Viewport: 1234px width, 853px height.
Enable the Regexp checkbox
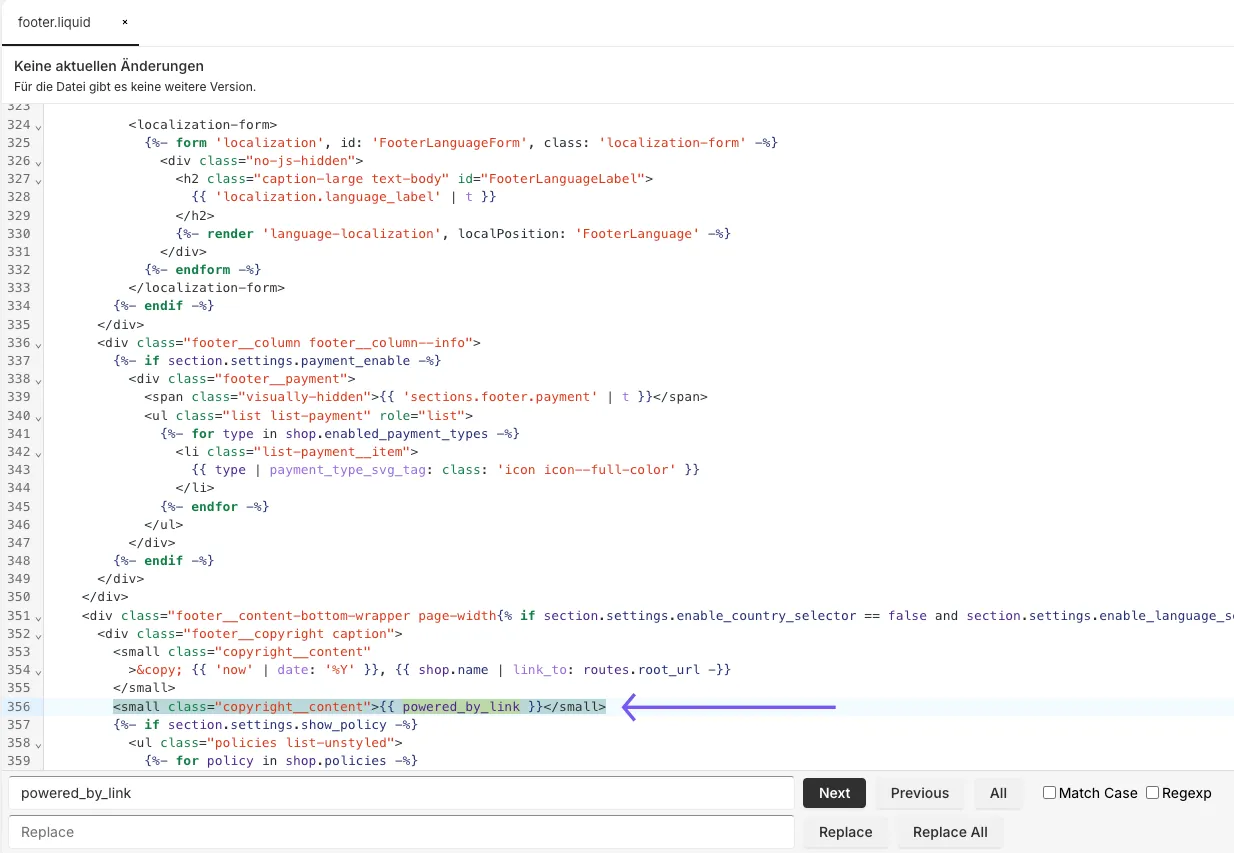(1152, 792)
